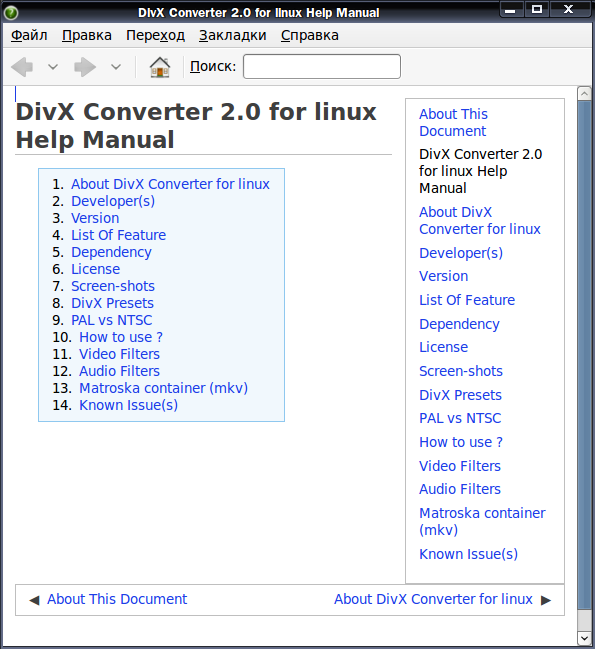Open the Переход menu
Image resolution: width=595 pixels, height=649 pixels.
pyautogui.click(x=156, y=36)
